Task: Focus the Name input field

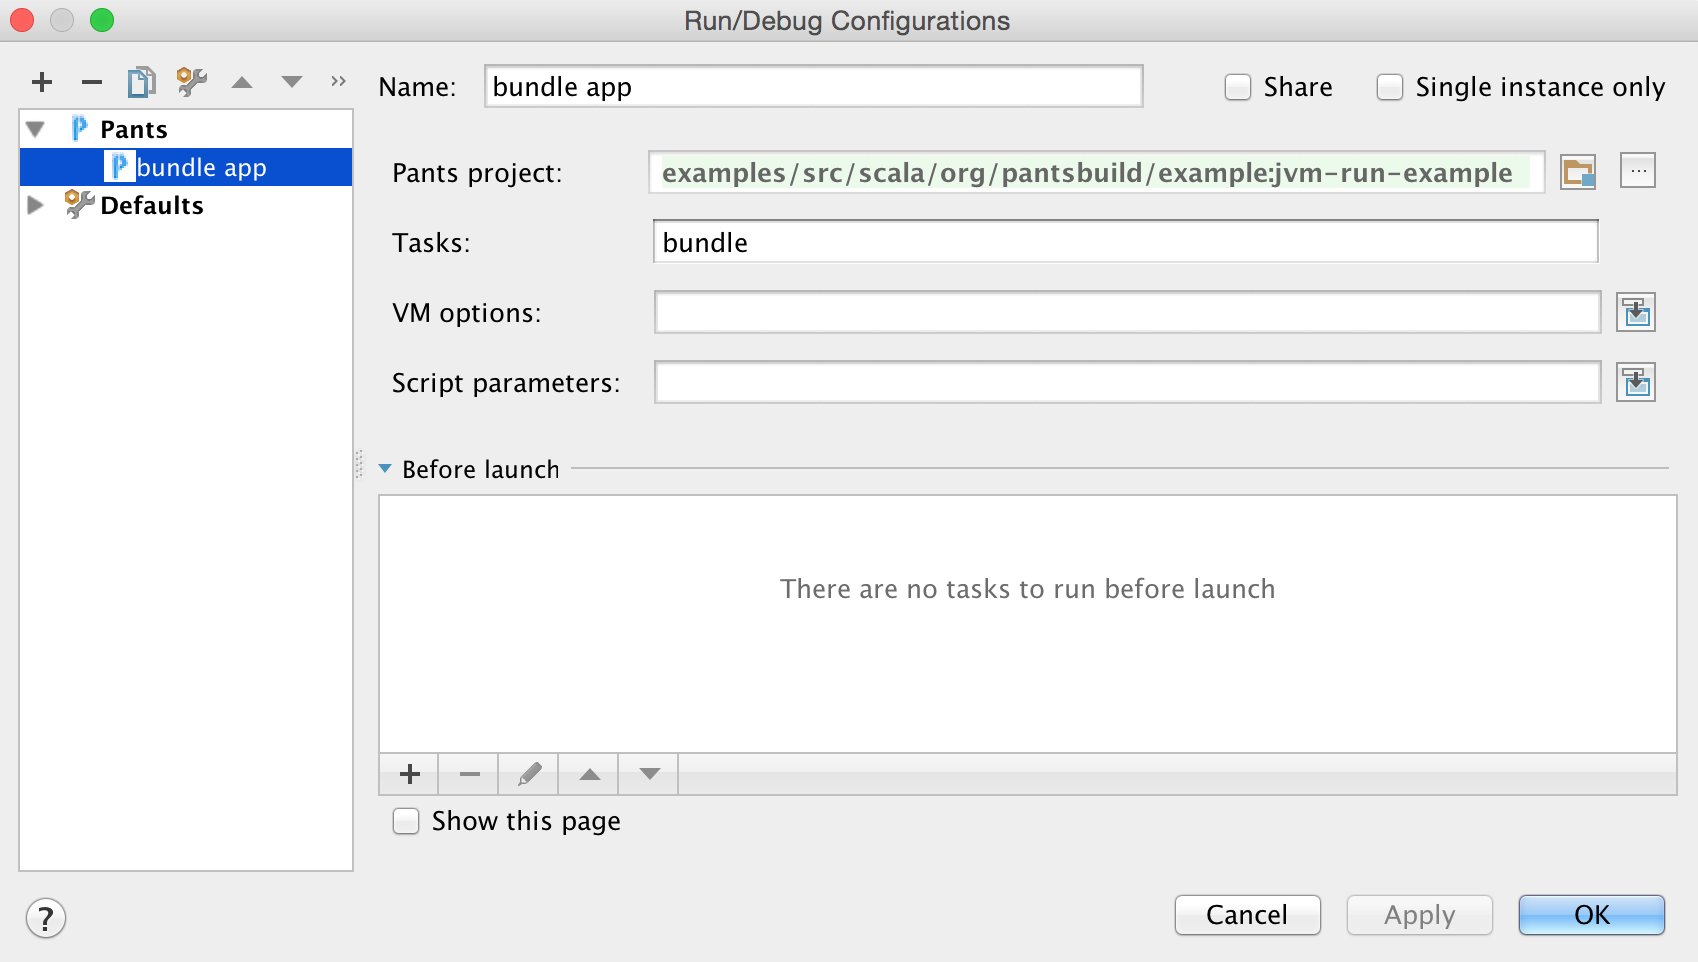Action: click(x=814, y=86)
